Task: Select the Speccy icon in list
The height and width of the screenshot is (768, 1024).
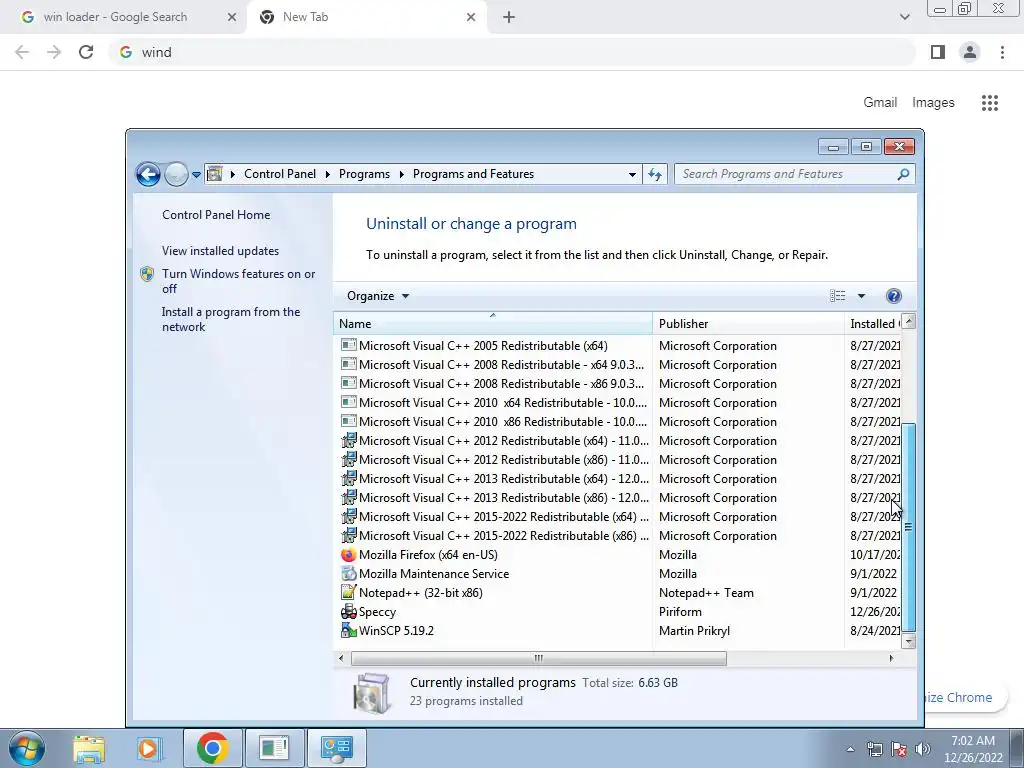Action: click(349, 612)
